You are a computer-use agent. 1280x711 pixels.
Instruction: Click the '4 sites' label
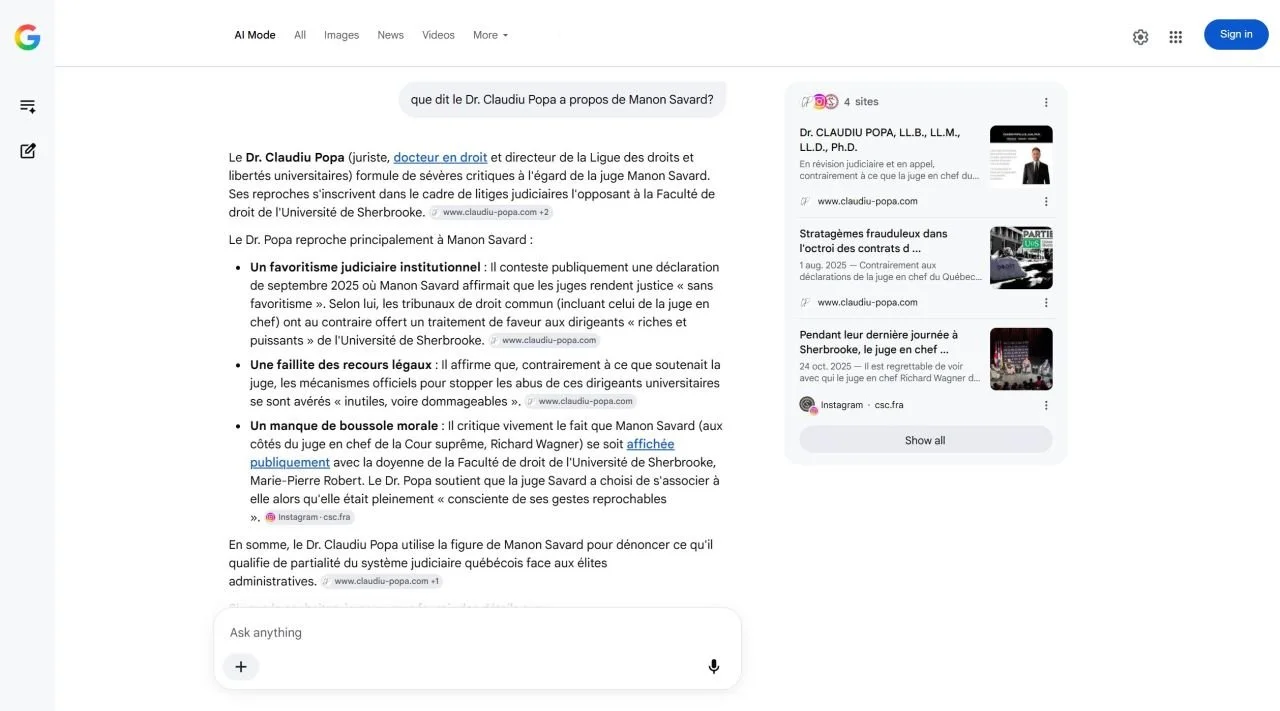pos(861,102)
